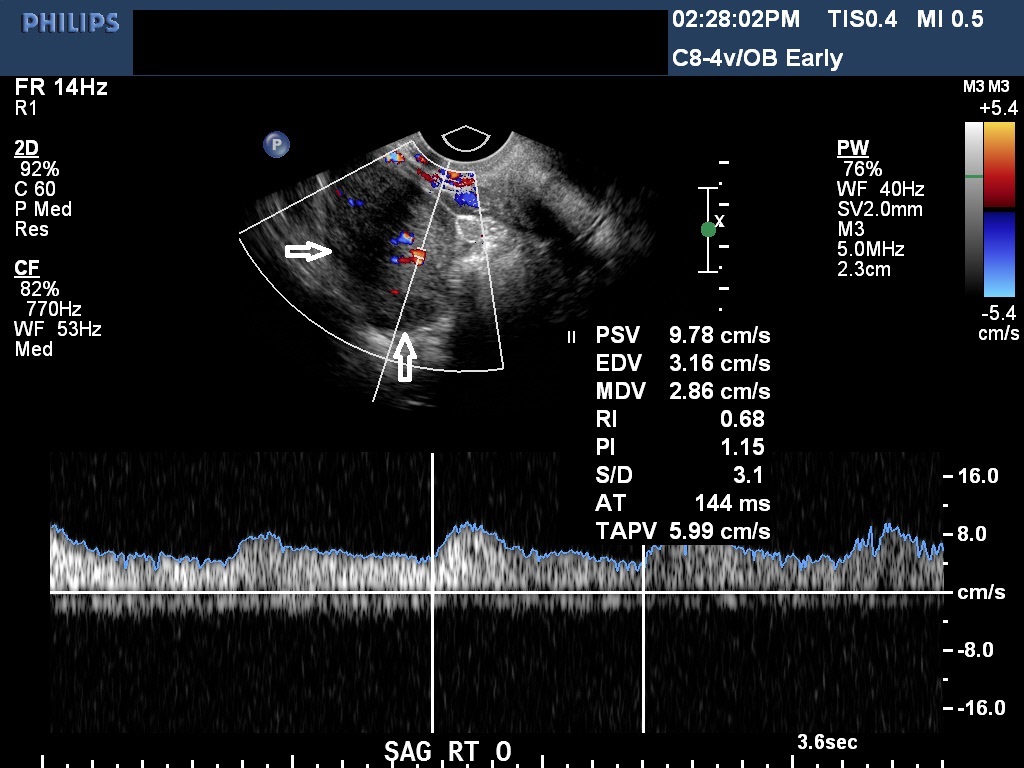This screenshot has height=768, width=1024.
Task: Click the transducer orientation marker at sector top
Action: [x=462, y=139]
